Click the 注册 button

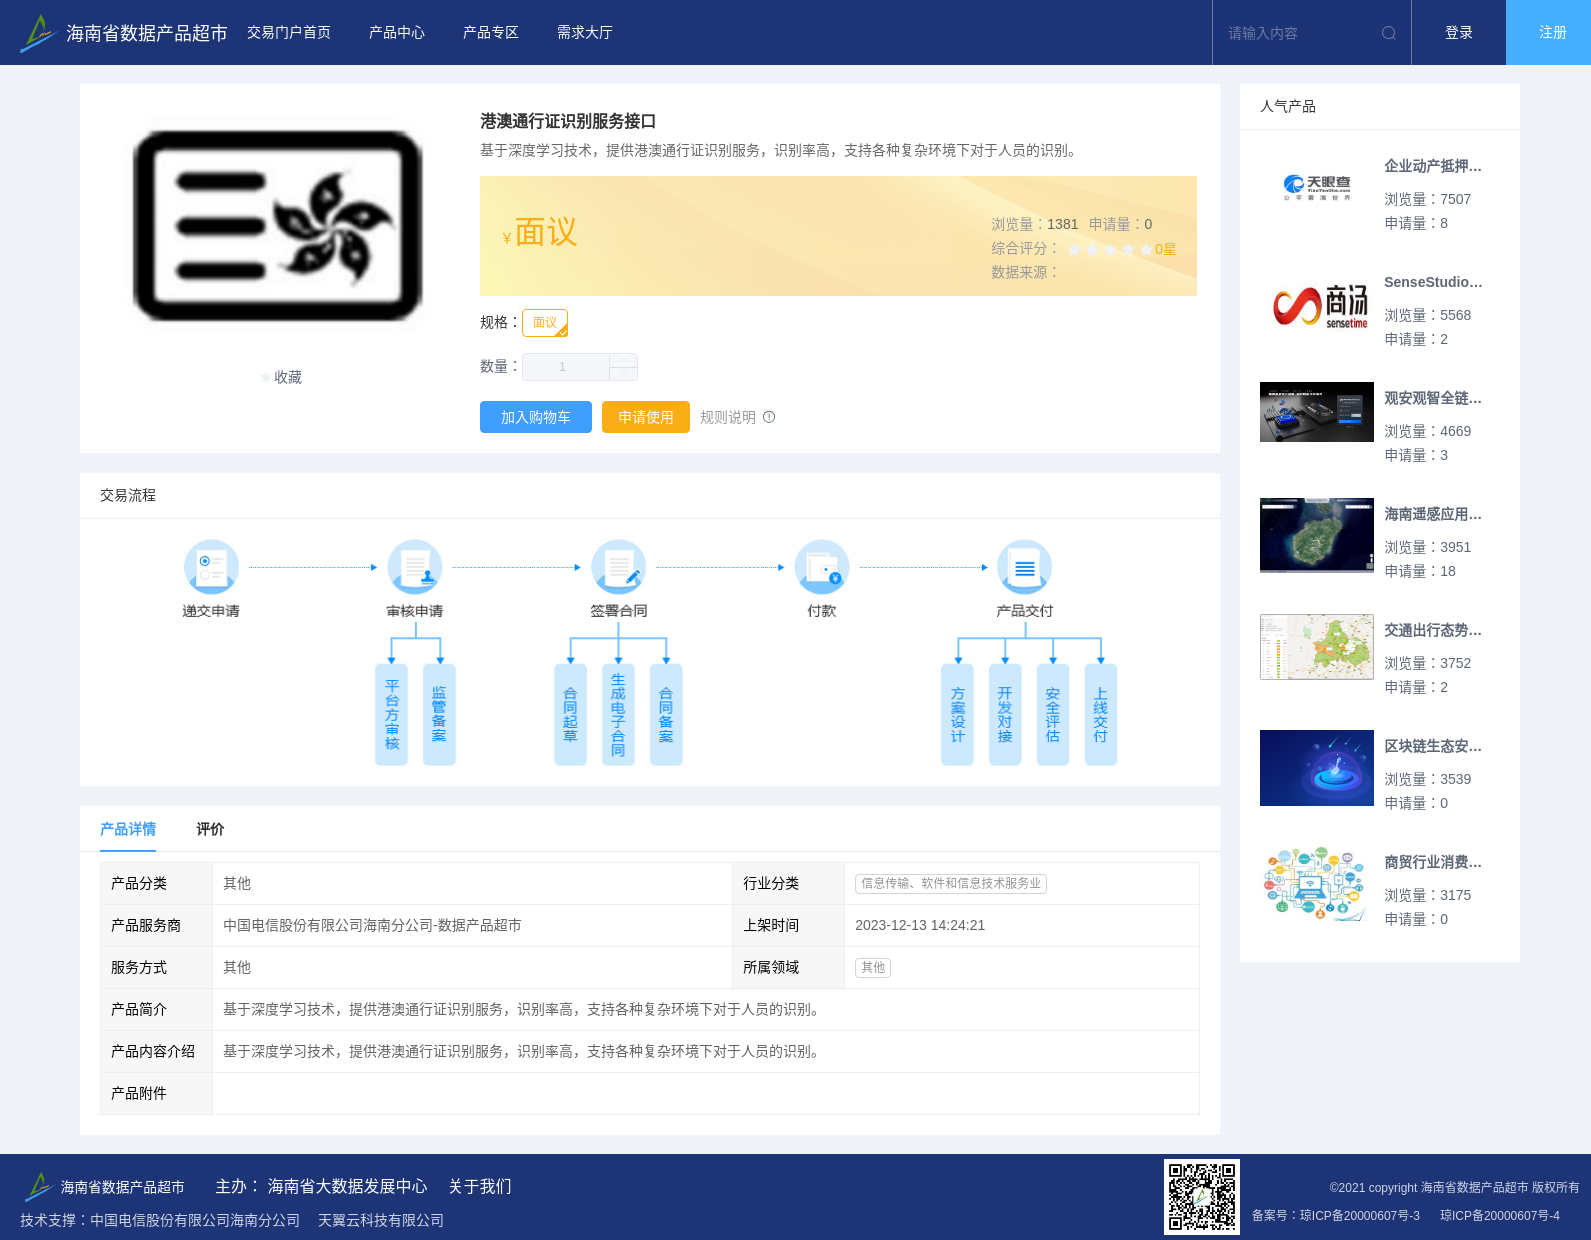click(1549, 33)
